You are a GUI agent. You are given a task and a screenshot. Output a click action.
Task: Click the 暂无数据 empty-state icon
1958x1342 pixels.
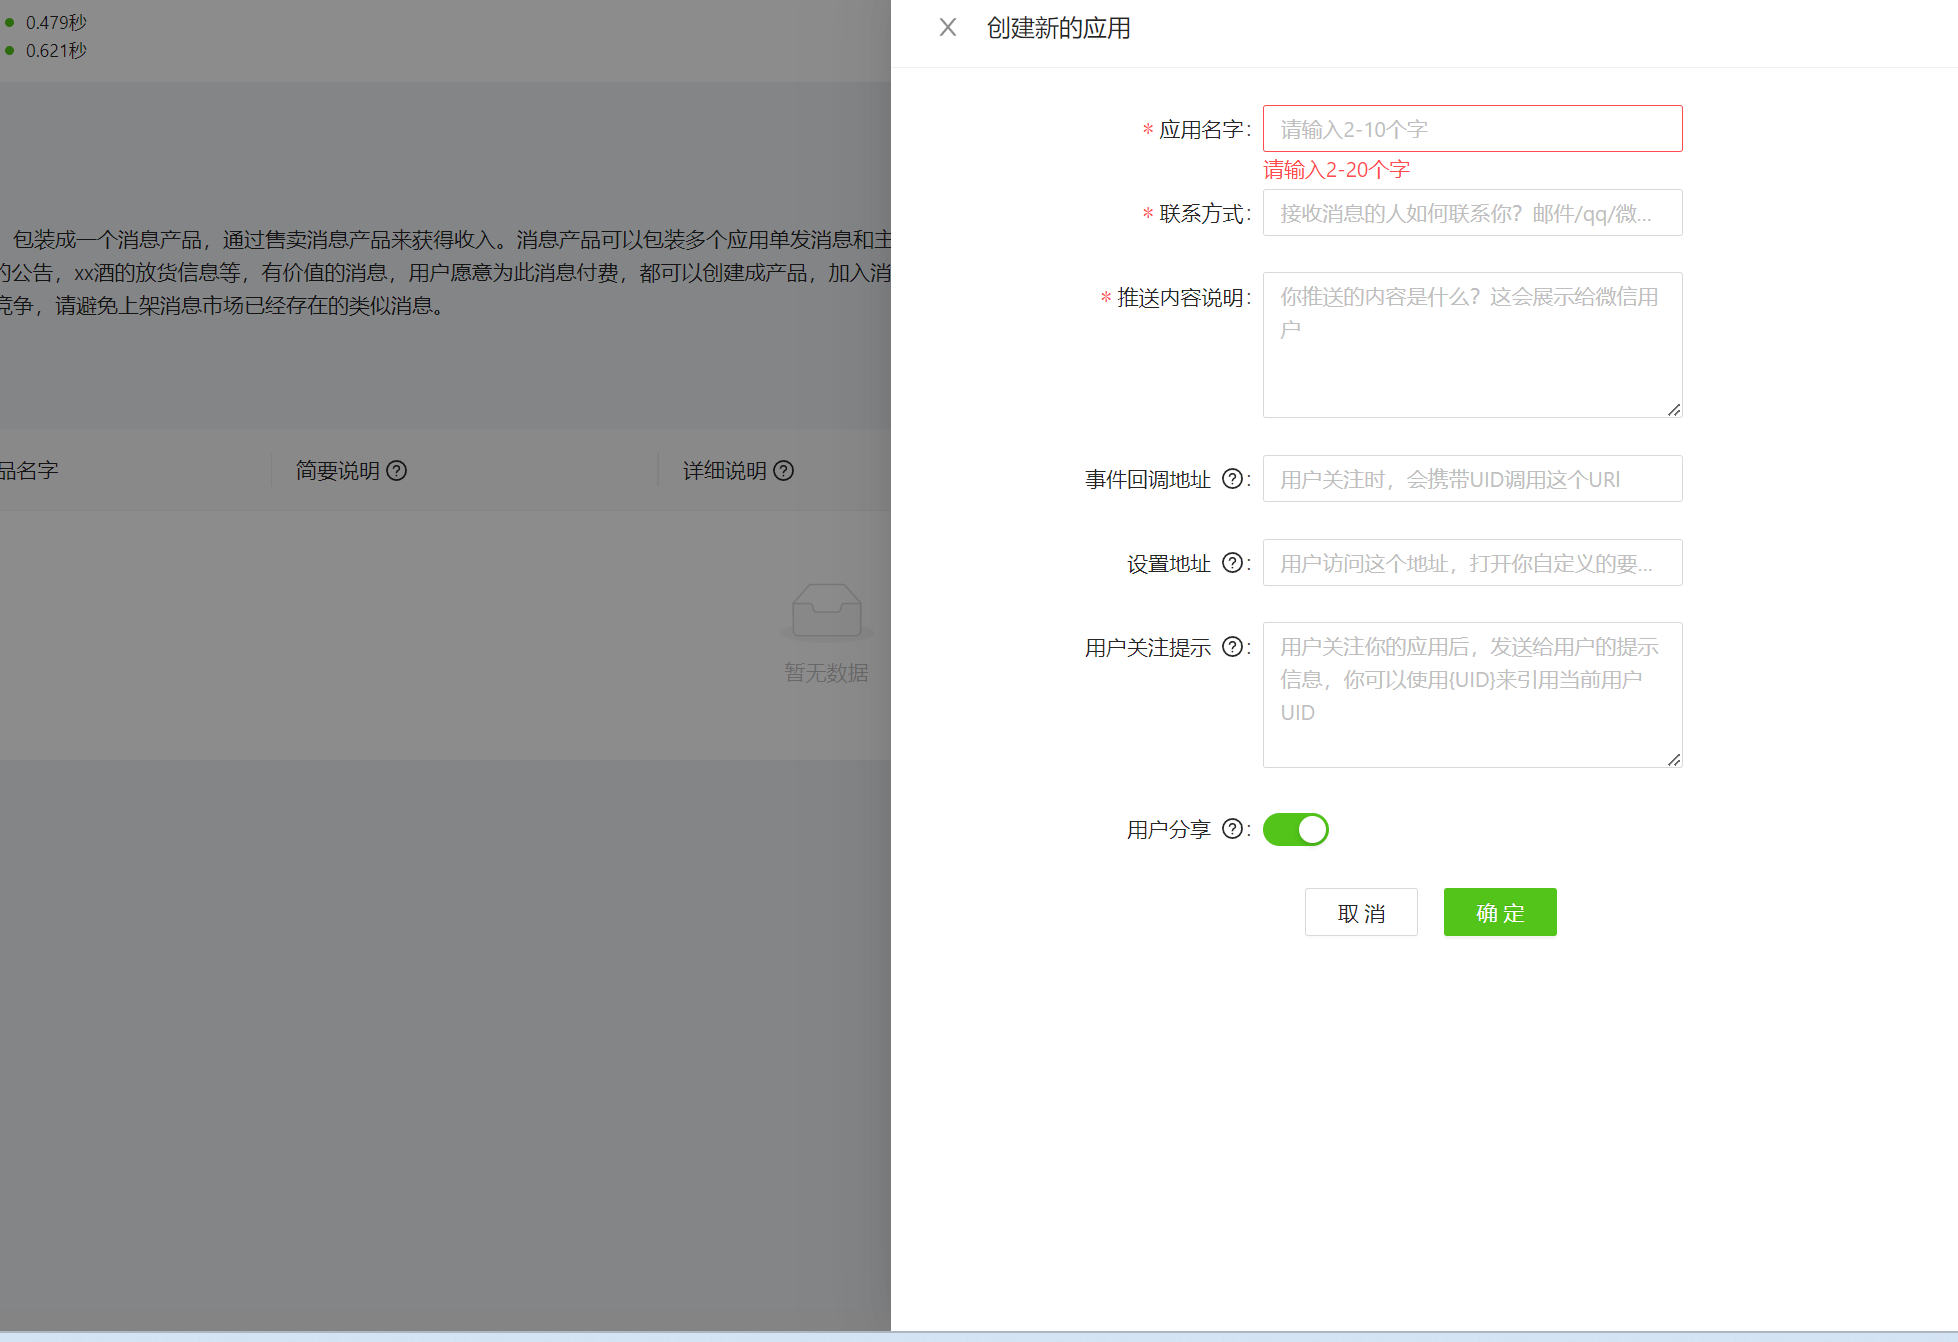click(826, 610)
